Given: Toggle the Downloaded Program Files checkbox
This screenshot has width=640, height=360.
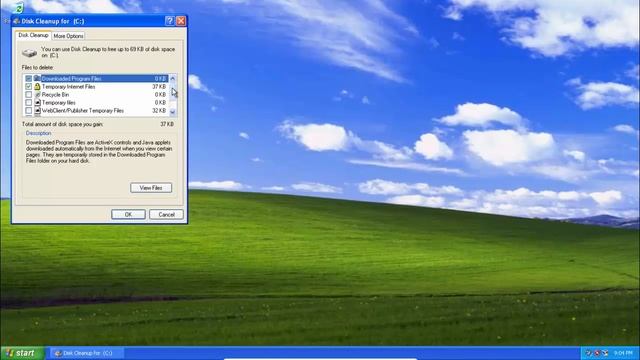Looking at the screenshot, I should pyautogui.click(x=28, y=78).
